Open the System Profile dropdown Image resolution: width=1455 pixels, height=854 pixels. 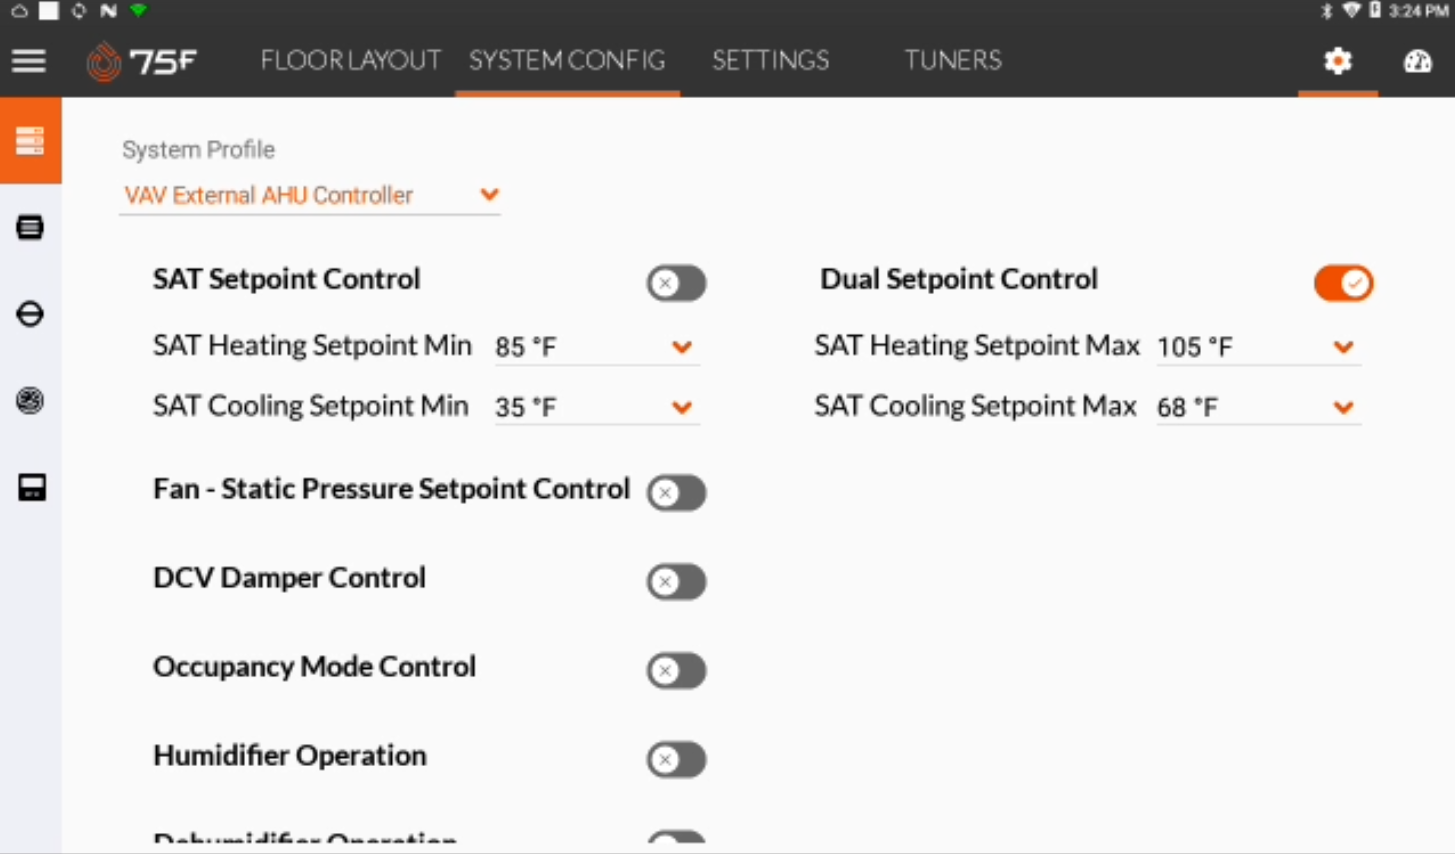coord(489,194)
